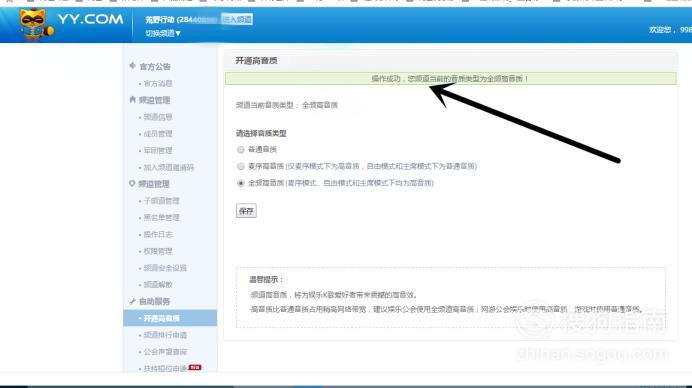Viewport: 692px width, 388px height.
Task: Open 权限管理 in the sidebar
Action: (x=158, y=251)
